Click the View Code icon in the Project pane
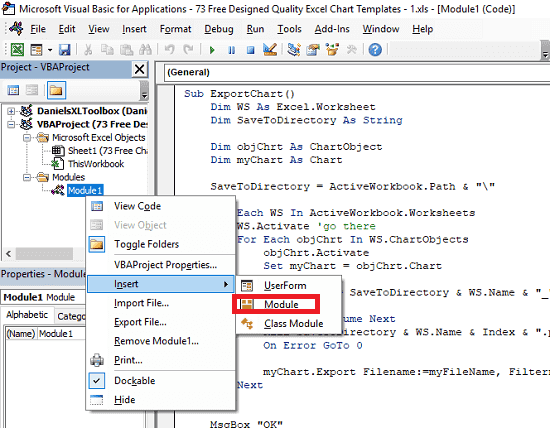The width and height of the screenshot is (550, 428). coord(13,91)
